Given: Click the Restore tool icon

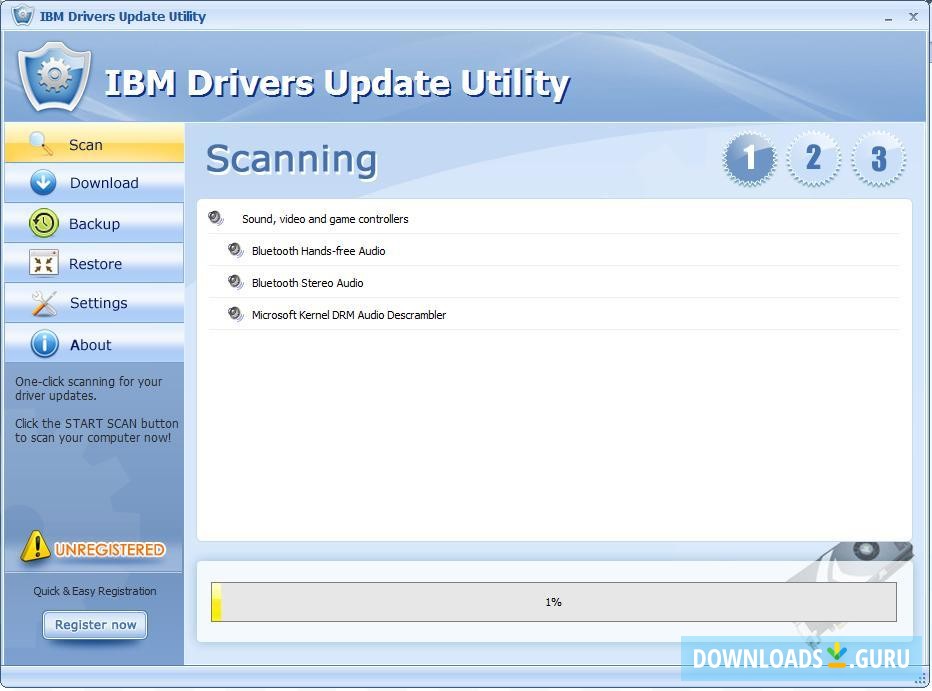Looking at the screenshot, I should (x=44, y=263).
